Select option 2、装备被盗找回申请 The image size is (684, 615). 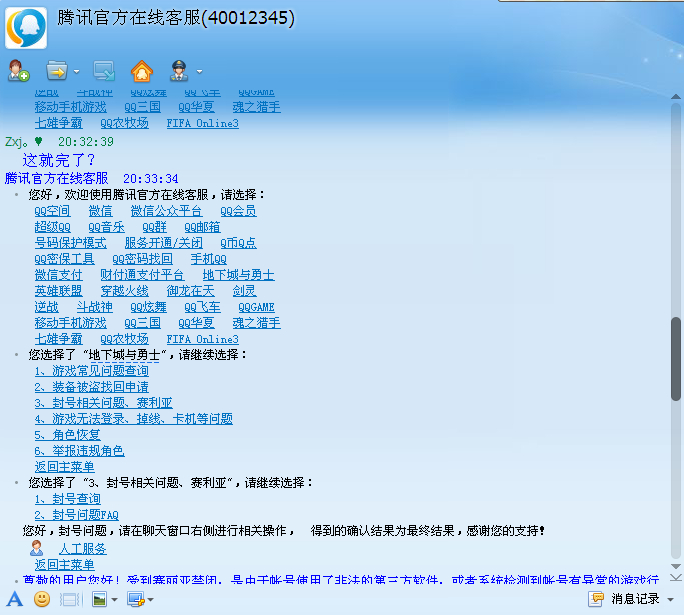[92, 387]
